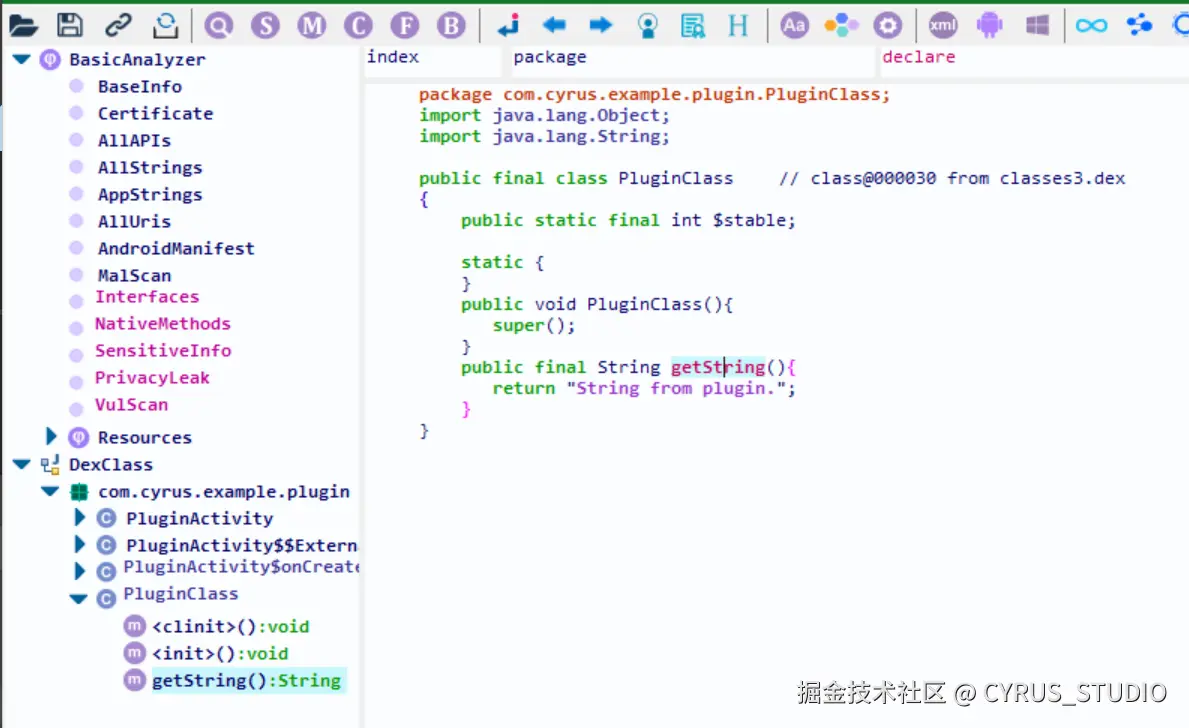
Task: Expand the Resources tree node
Action: tap(51, 436)
